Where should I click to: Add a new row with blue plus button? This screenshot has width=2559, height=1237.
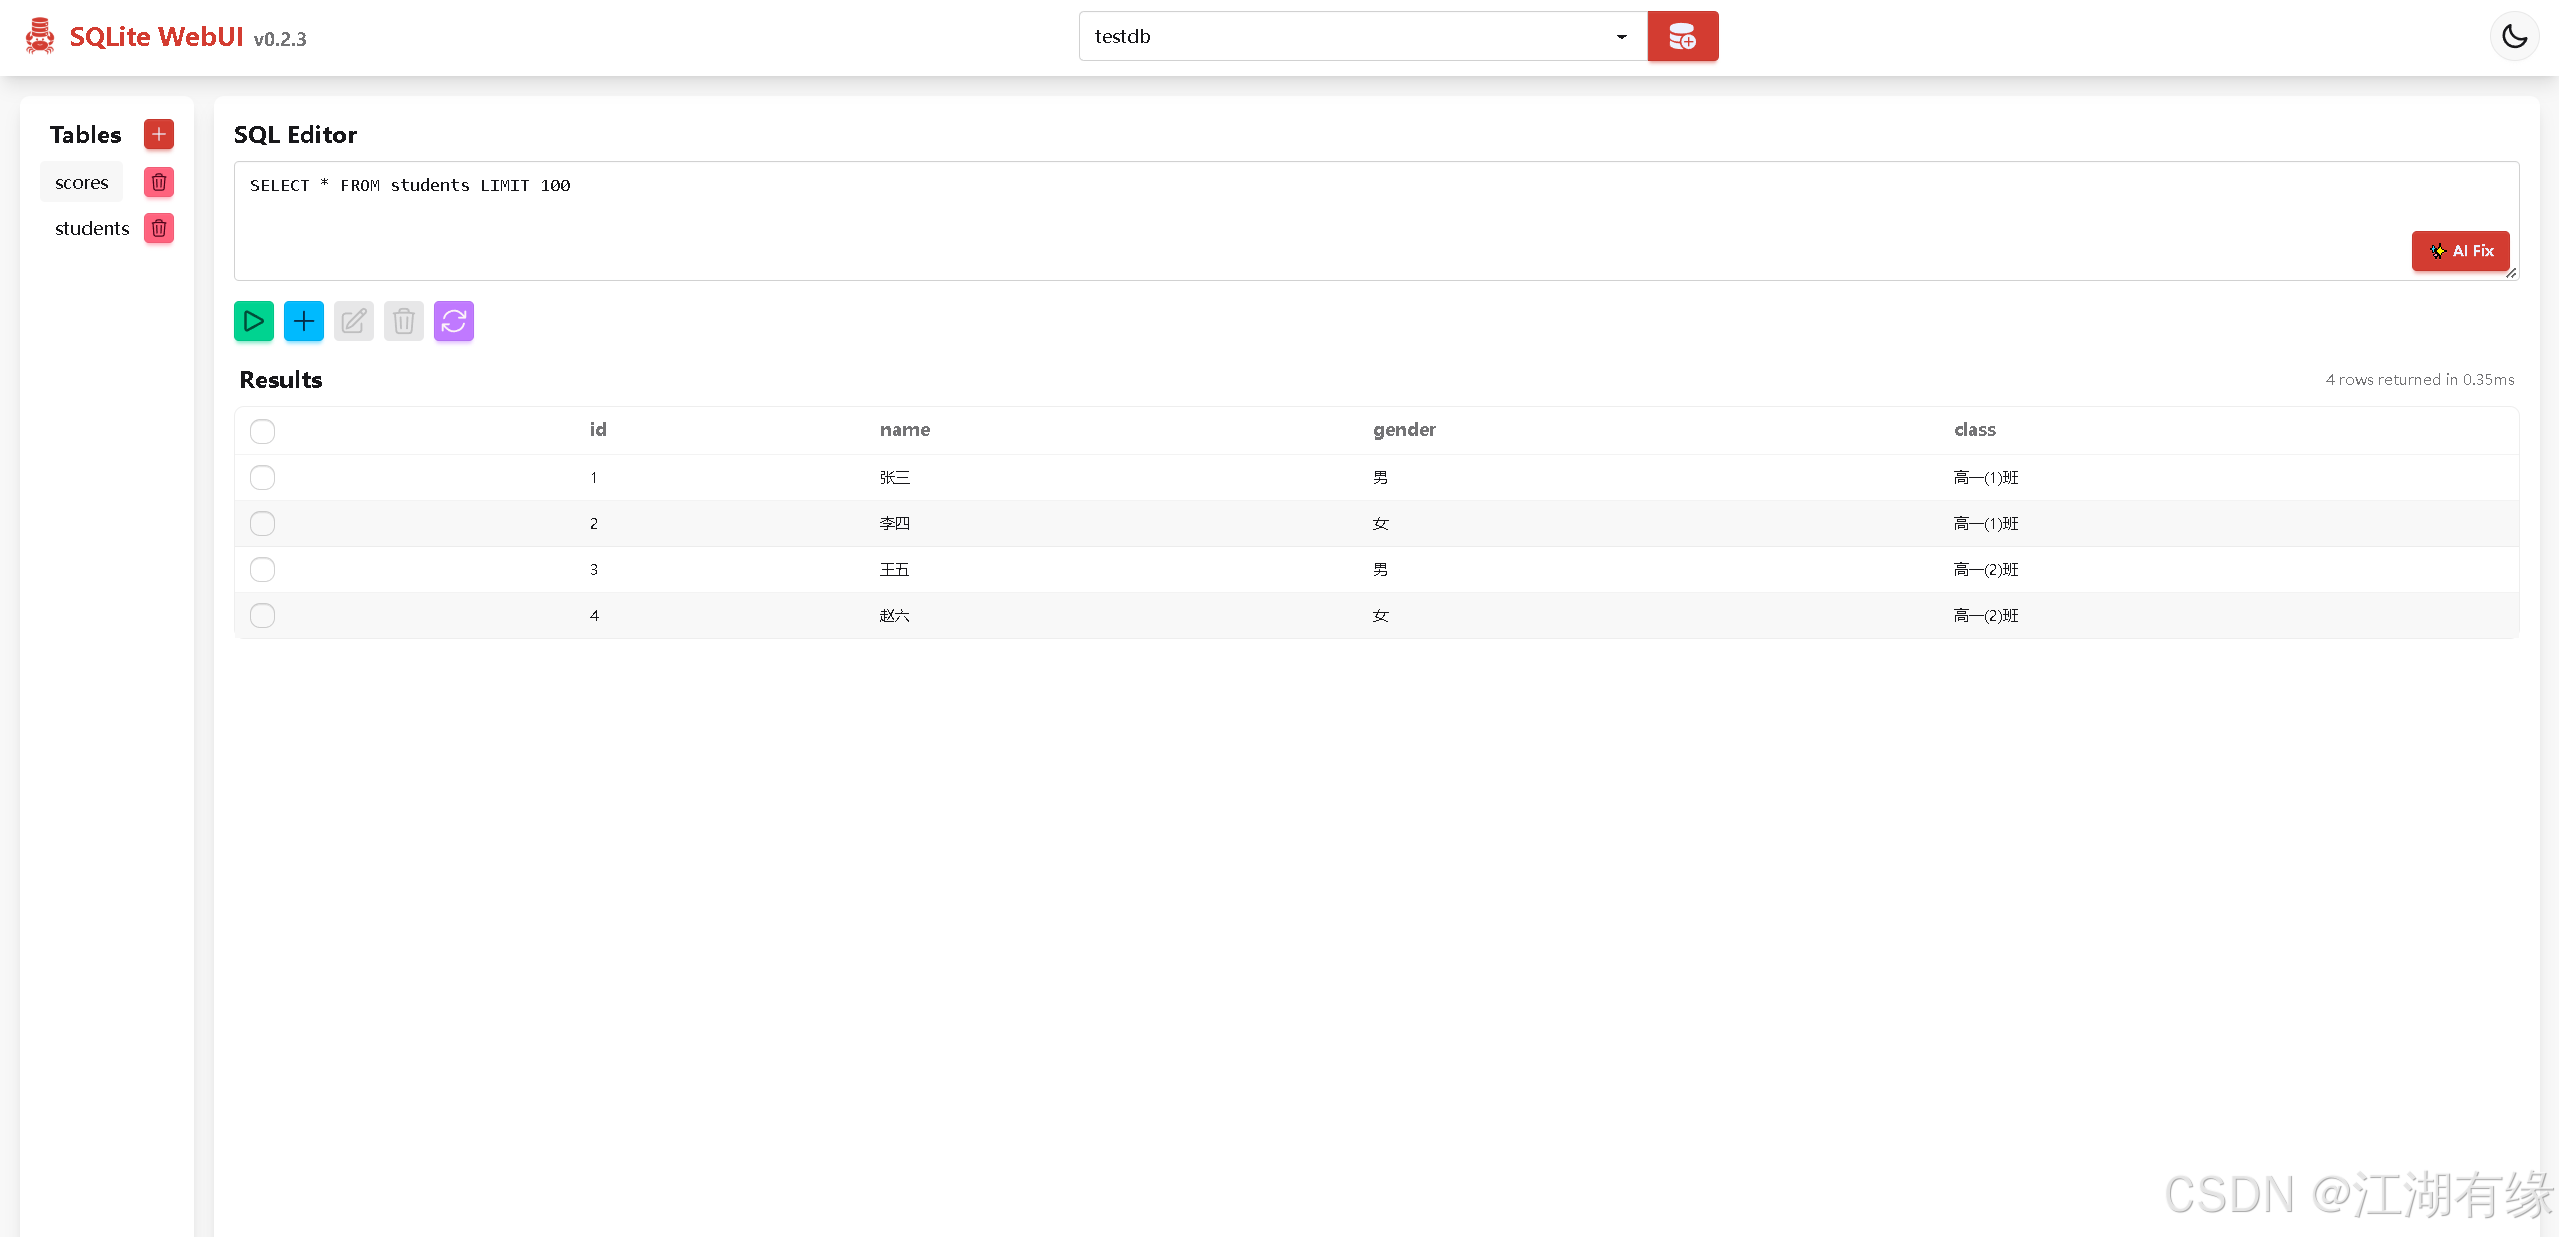(304, 321)
